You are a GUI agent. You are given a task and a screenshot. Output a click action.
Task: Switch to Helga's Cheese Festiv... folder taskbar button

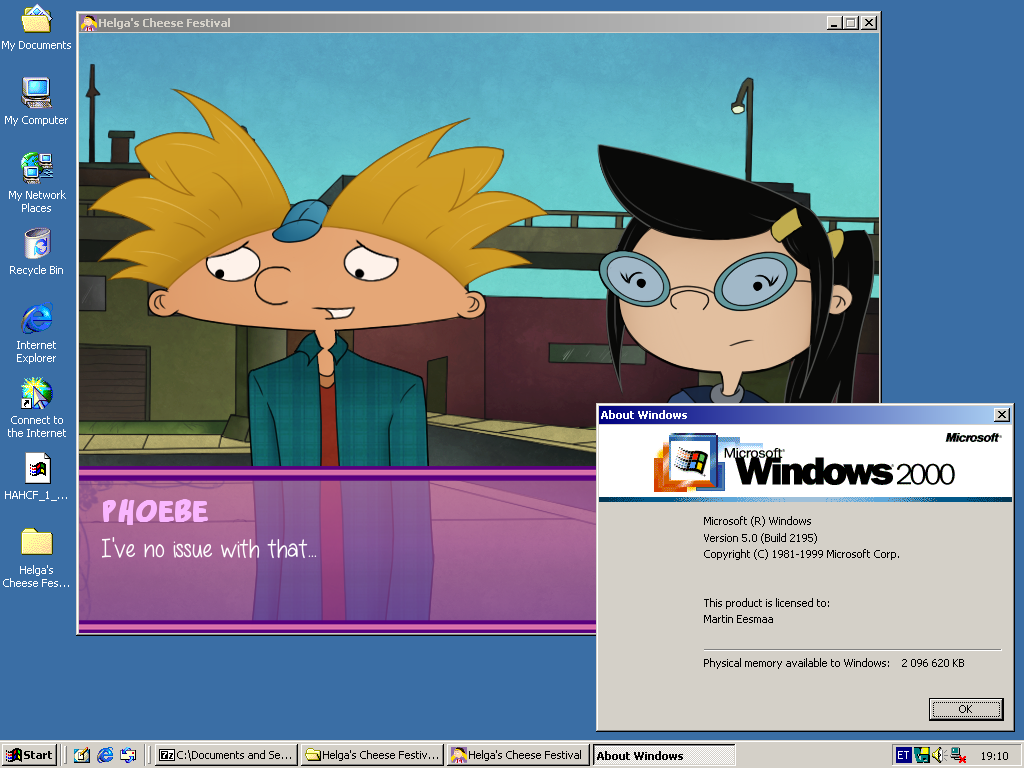(372, 755)
